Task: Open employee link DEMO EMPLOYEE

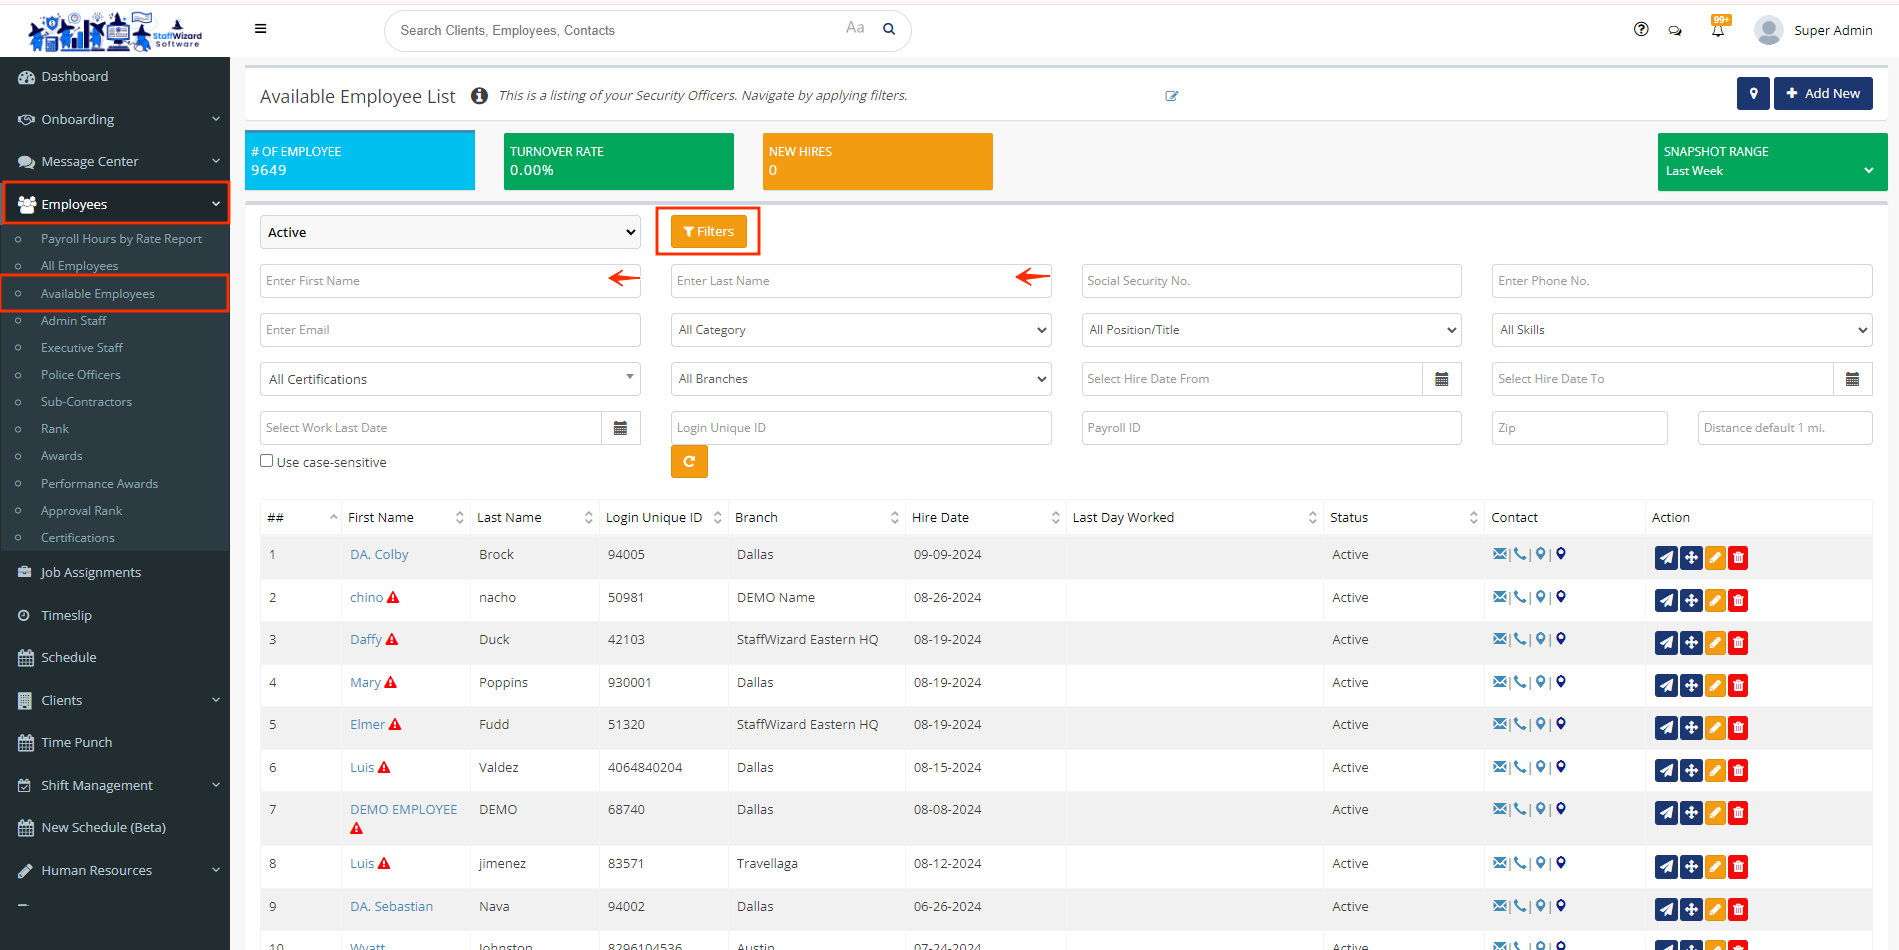Action: click(403, 809)
